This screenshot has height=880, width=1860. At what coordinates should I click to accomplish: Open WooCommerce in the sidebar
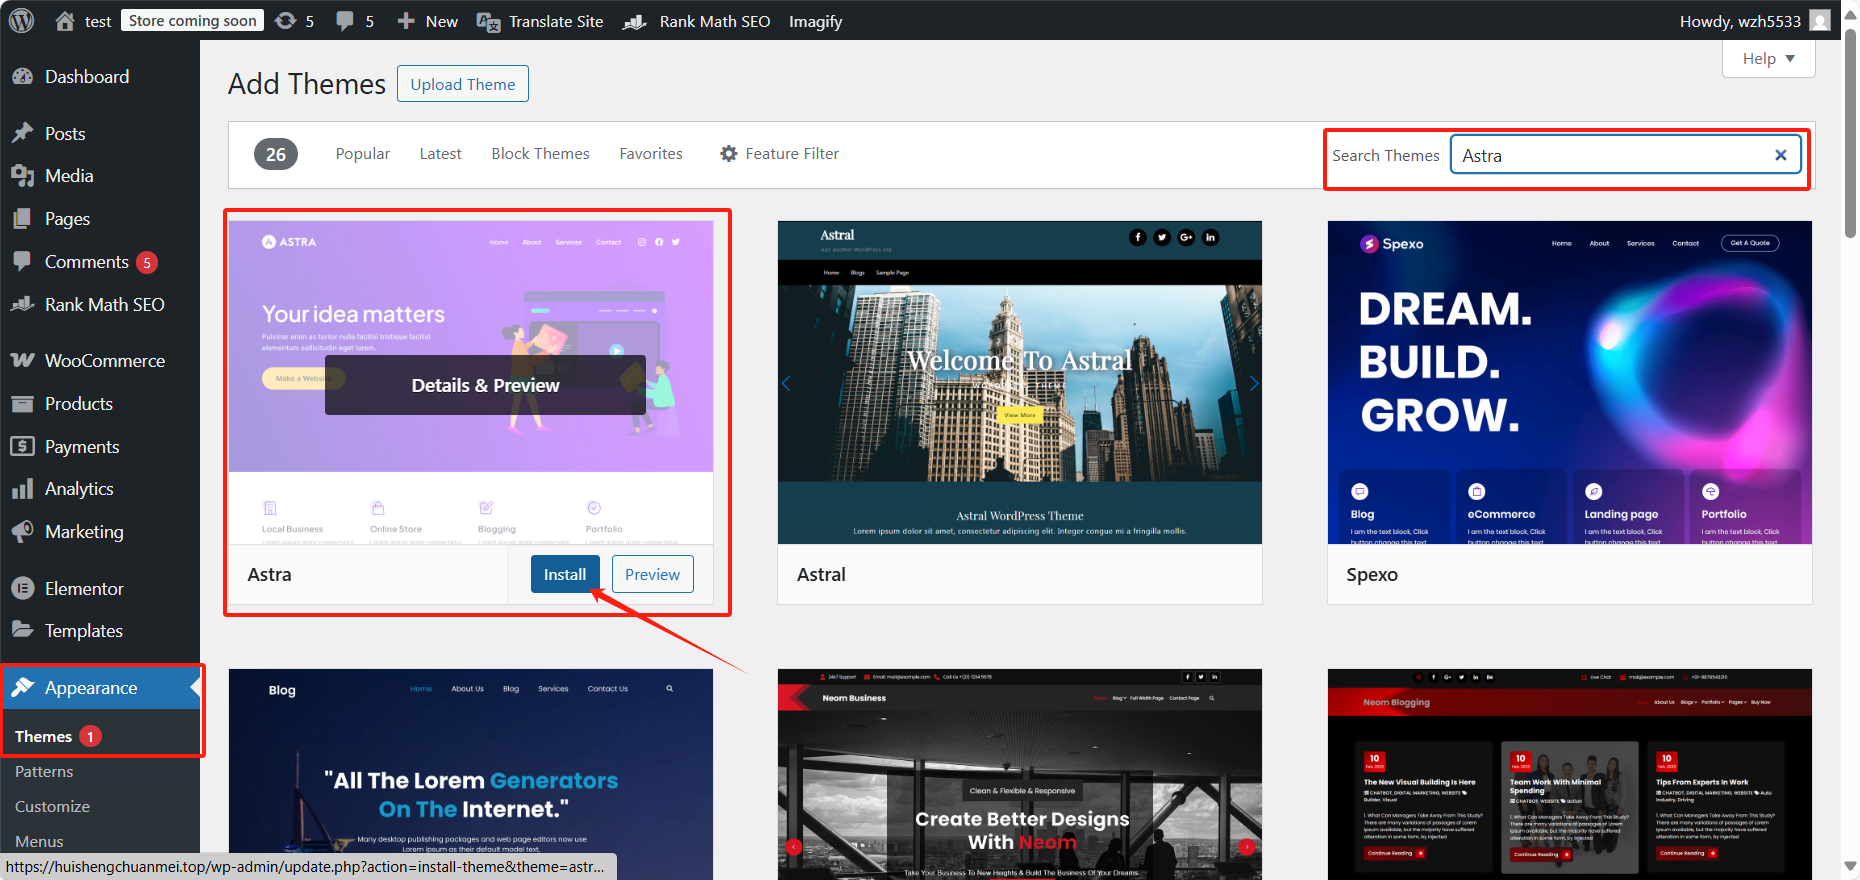(104, 361)
